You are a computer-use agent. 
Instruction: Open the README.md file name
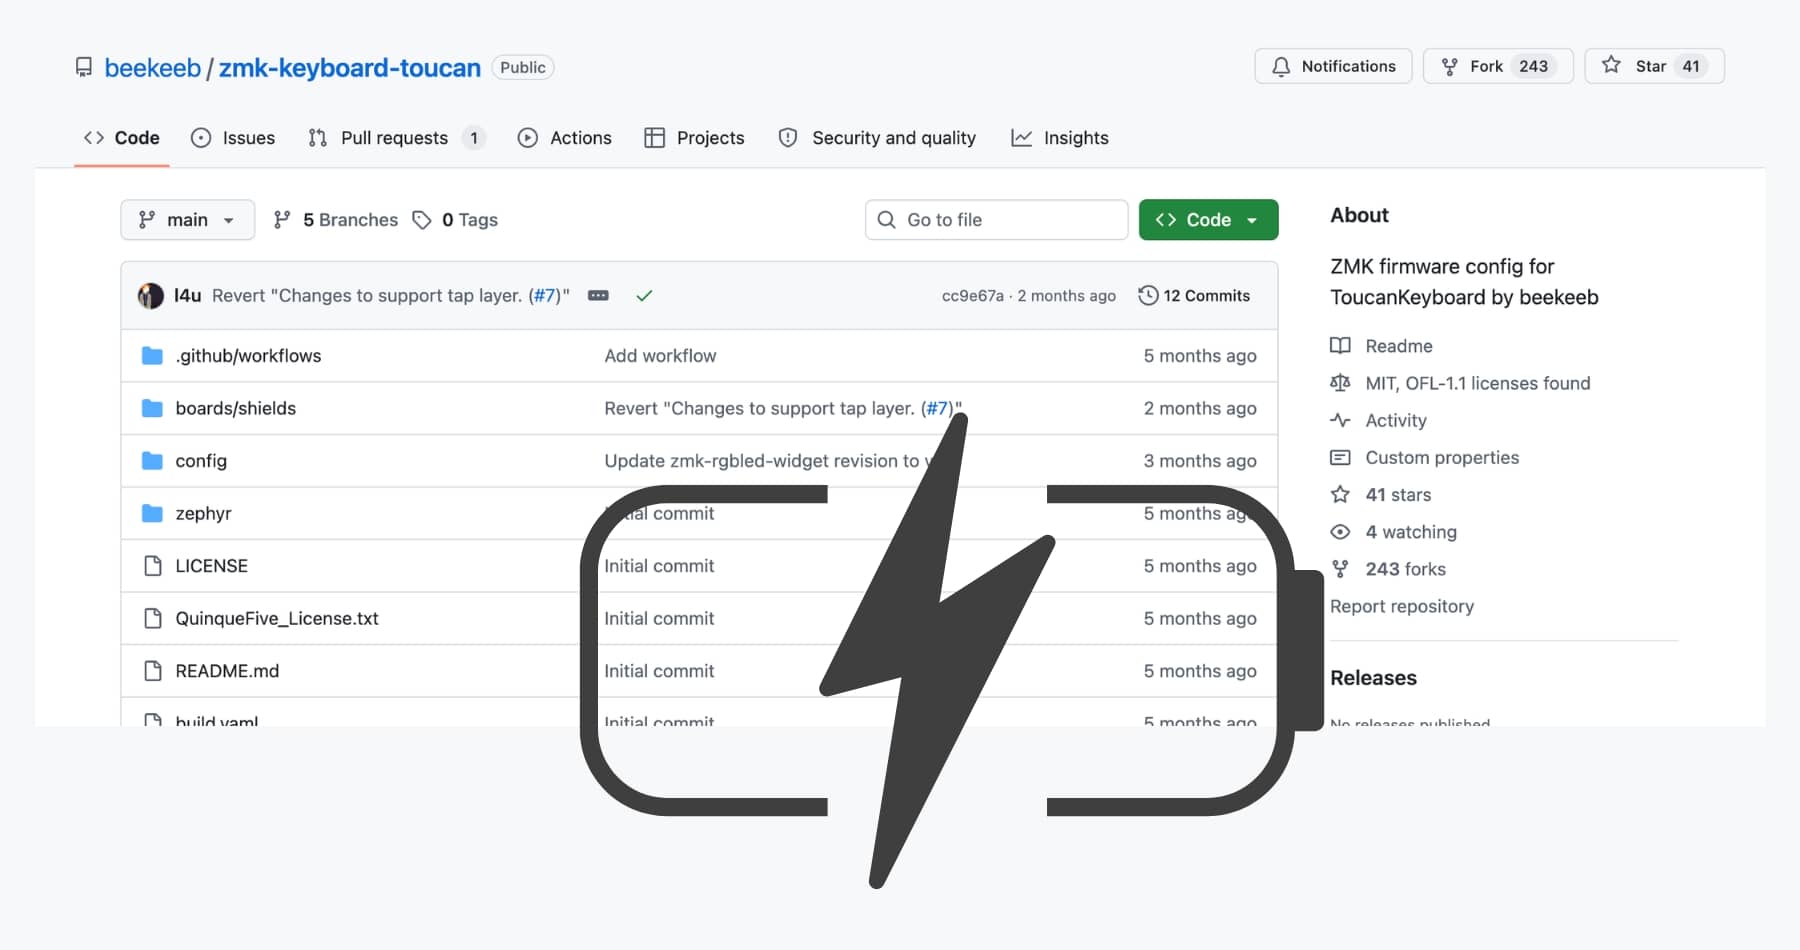tap(227, 671)
